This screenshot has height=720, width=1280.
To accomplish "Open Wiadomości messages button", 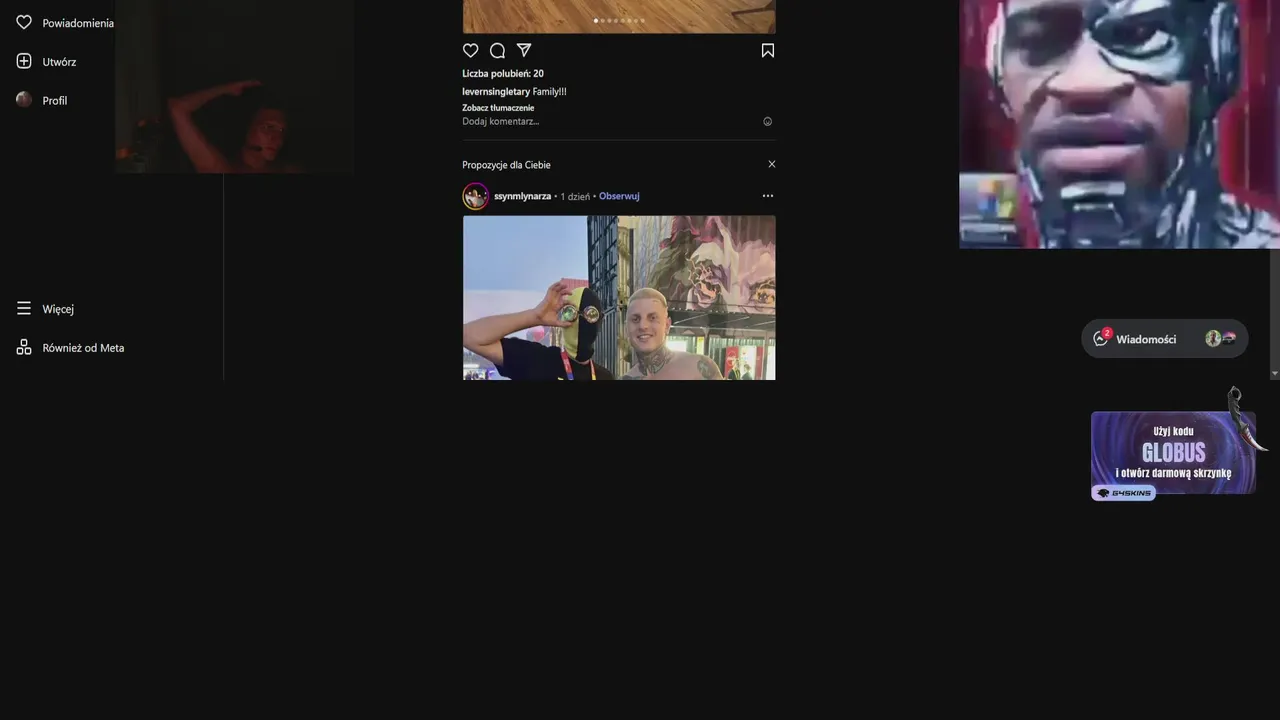I will click(1165, 339).
